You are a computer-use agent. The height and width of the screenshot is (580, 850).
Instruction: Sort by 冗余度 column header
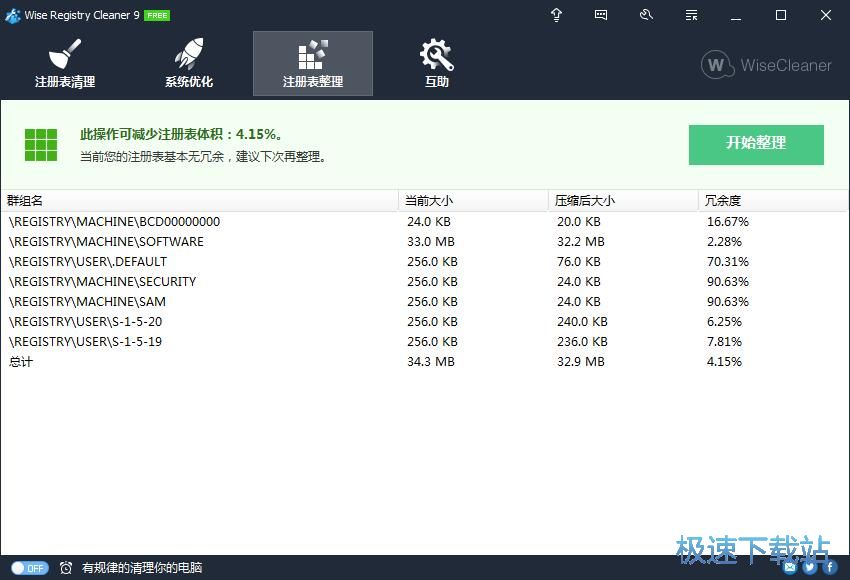(773, 201)
